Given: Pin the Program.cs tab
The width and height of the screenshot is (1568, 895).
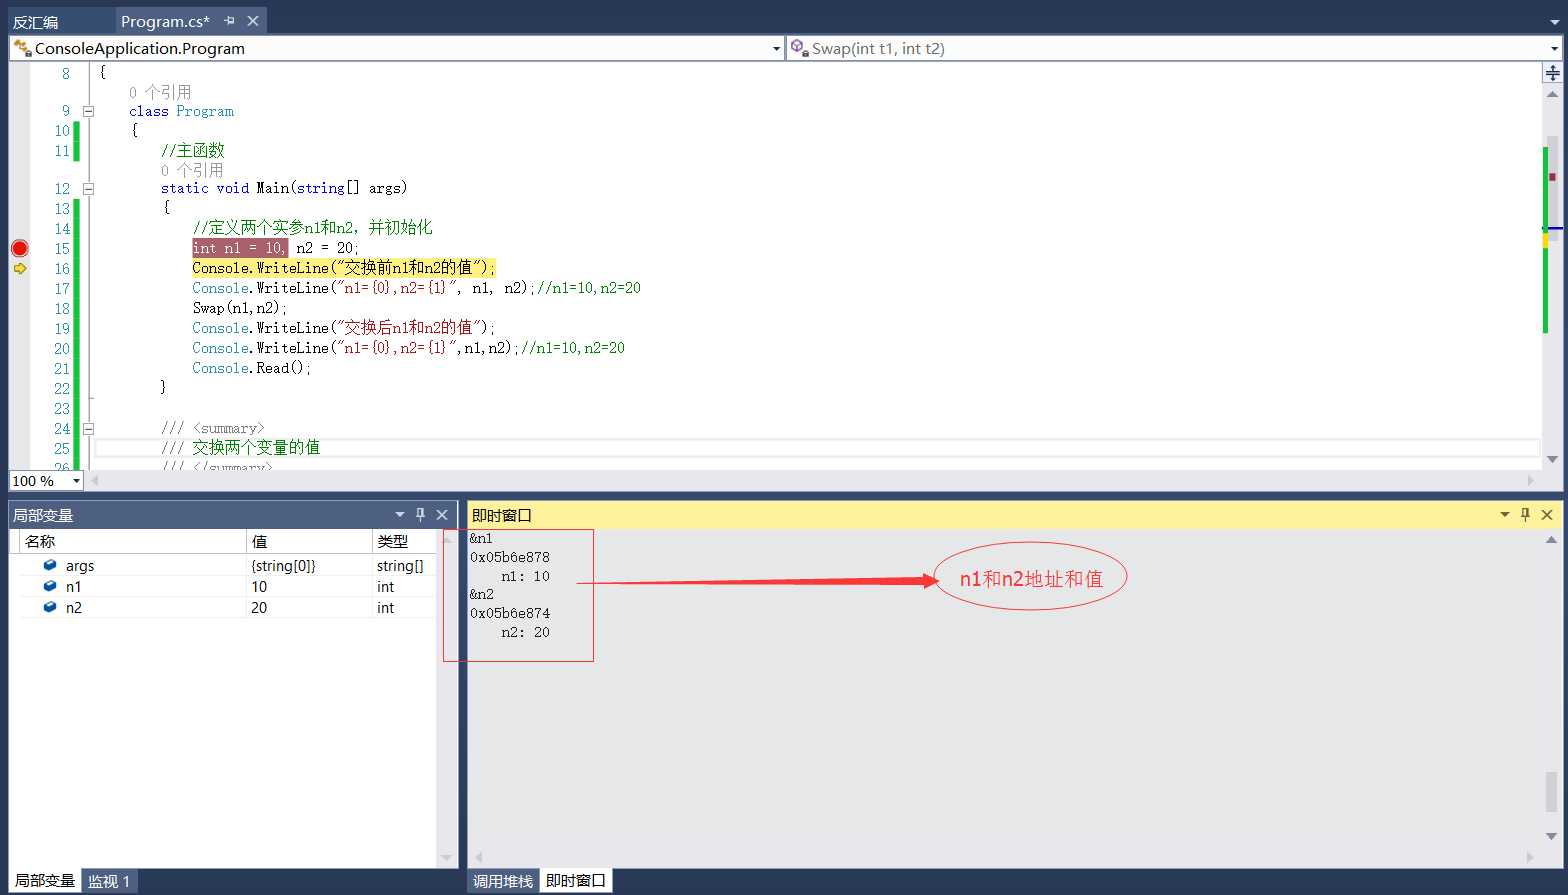Looking at the screenshot, I should pos(229,21).
